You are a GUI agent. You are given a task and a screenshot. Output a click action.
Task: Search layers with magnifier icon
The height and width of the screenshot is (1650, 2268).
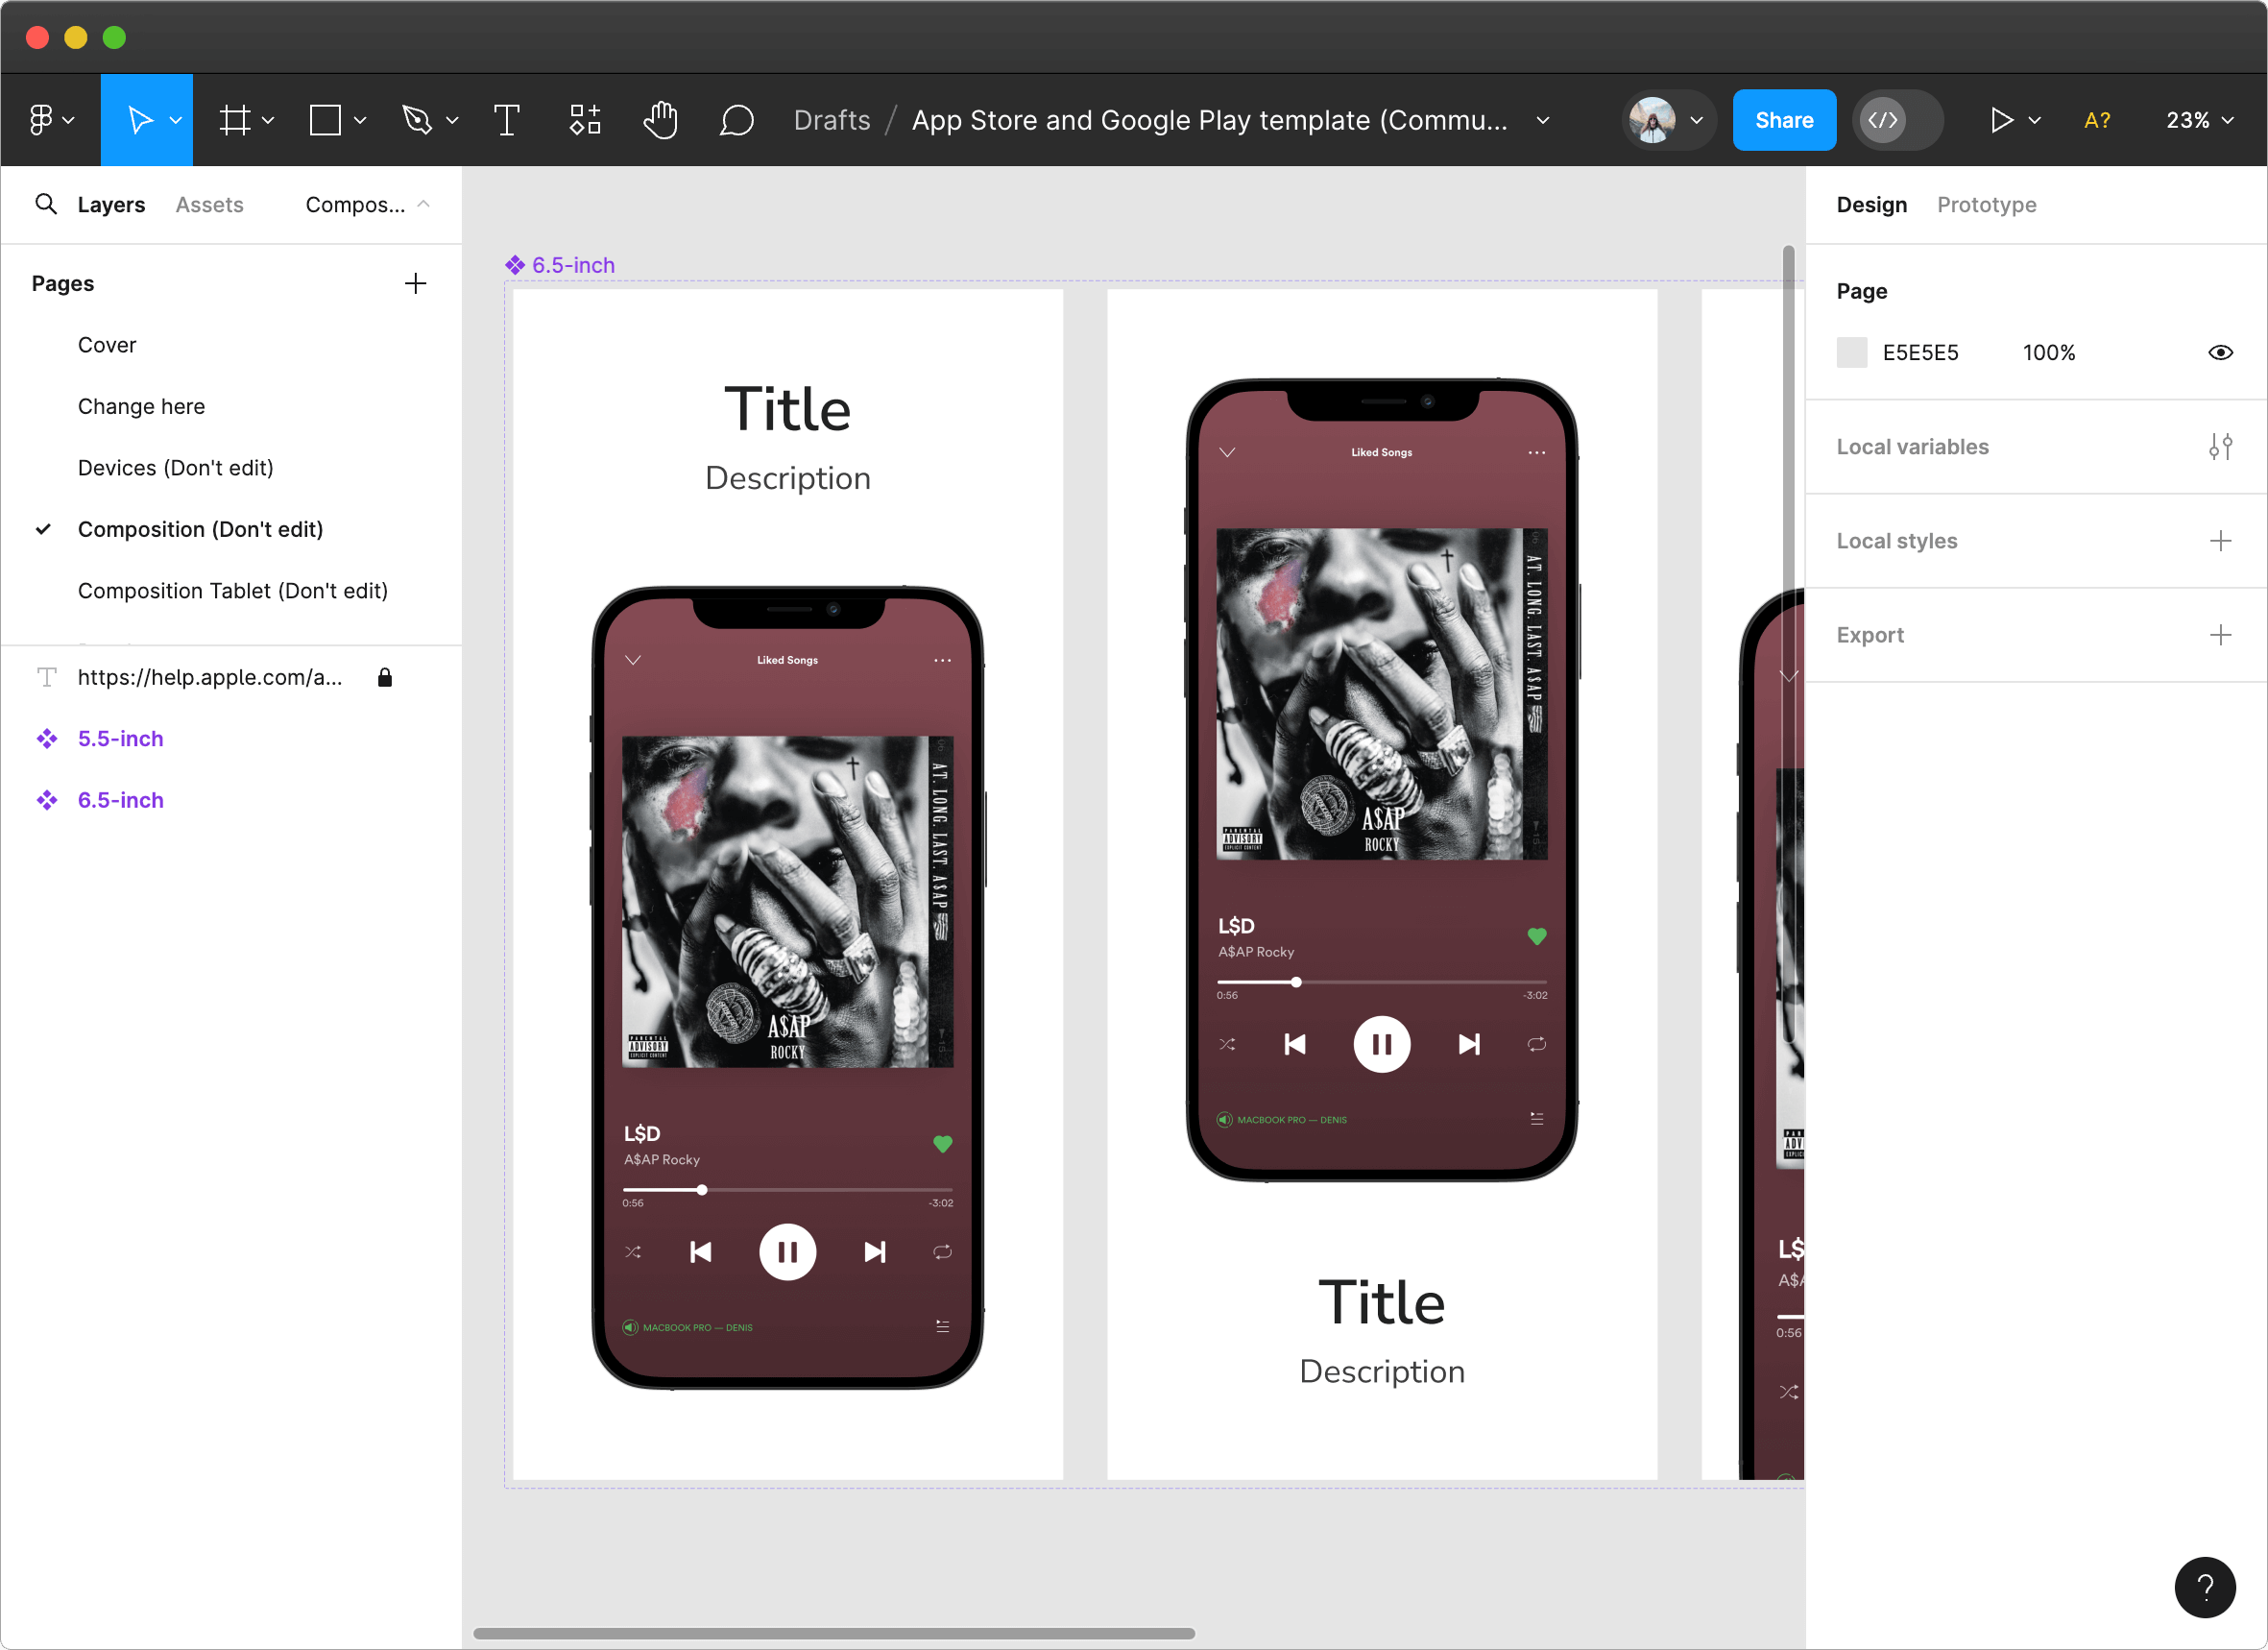coord(46,204)
